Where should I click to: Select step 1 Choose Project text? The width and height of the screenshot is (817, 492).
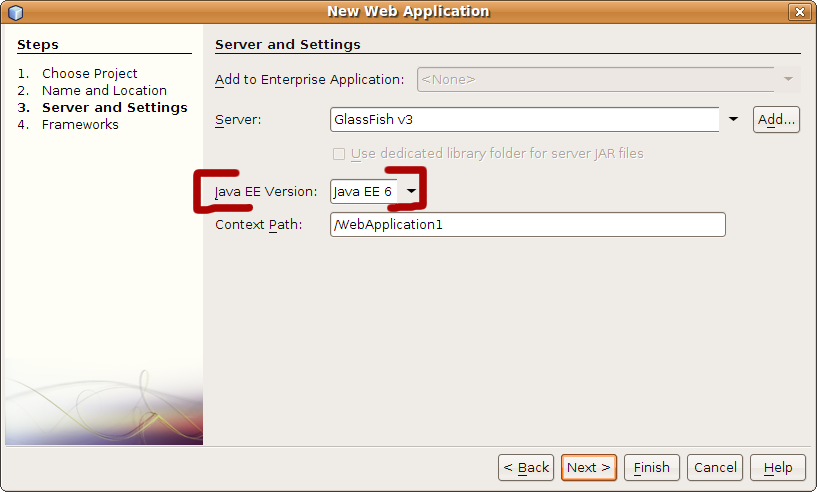tap(90, 73)
